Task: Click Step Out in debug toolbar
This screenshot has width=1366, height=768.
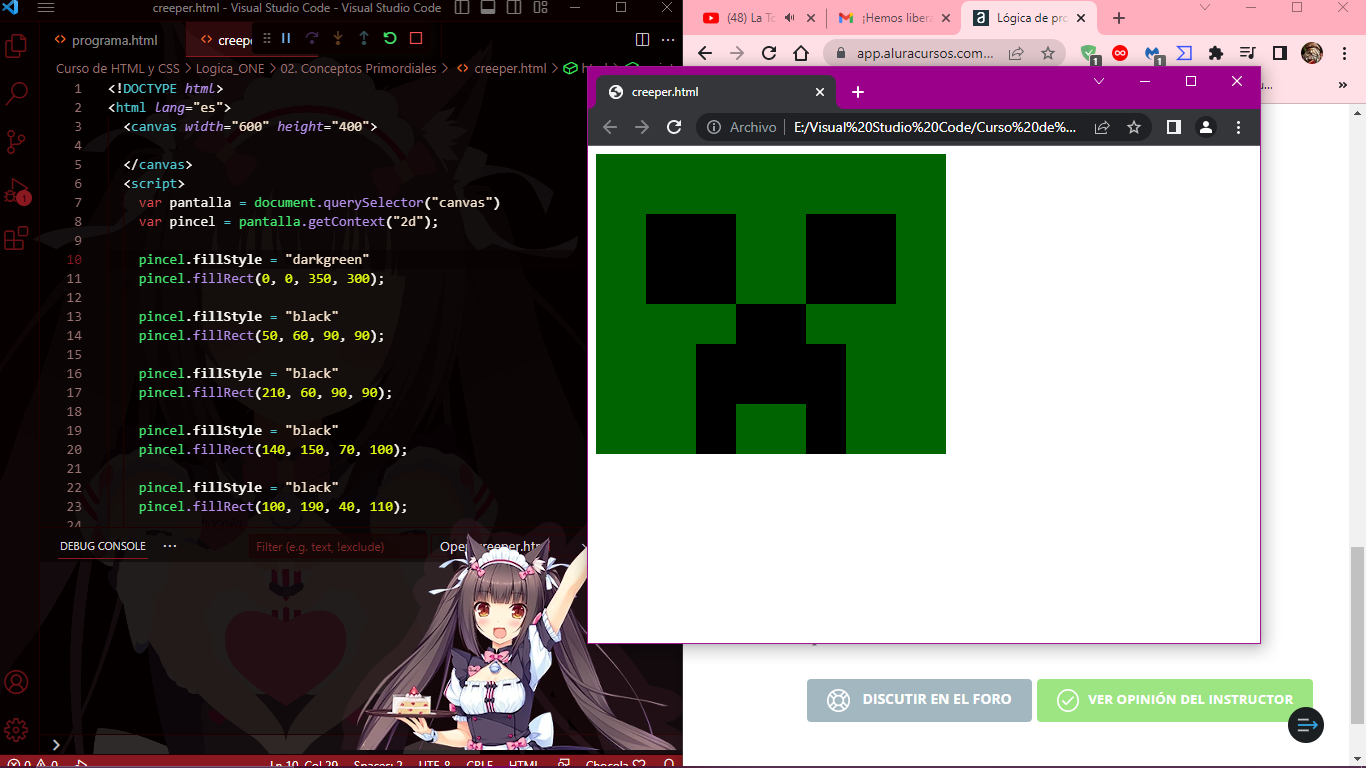Action: [364, 39]
